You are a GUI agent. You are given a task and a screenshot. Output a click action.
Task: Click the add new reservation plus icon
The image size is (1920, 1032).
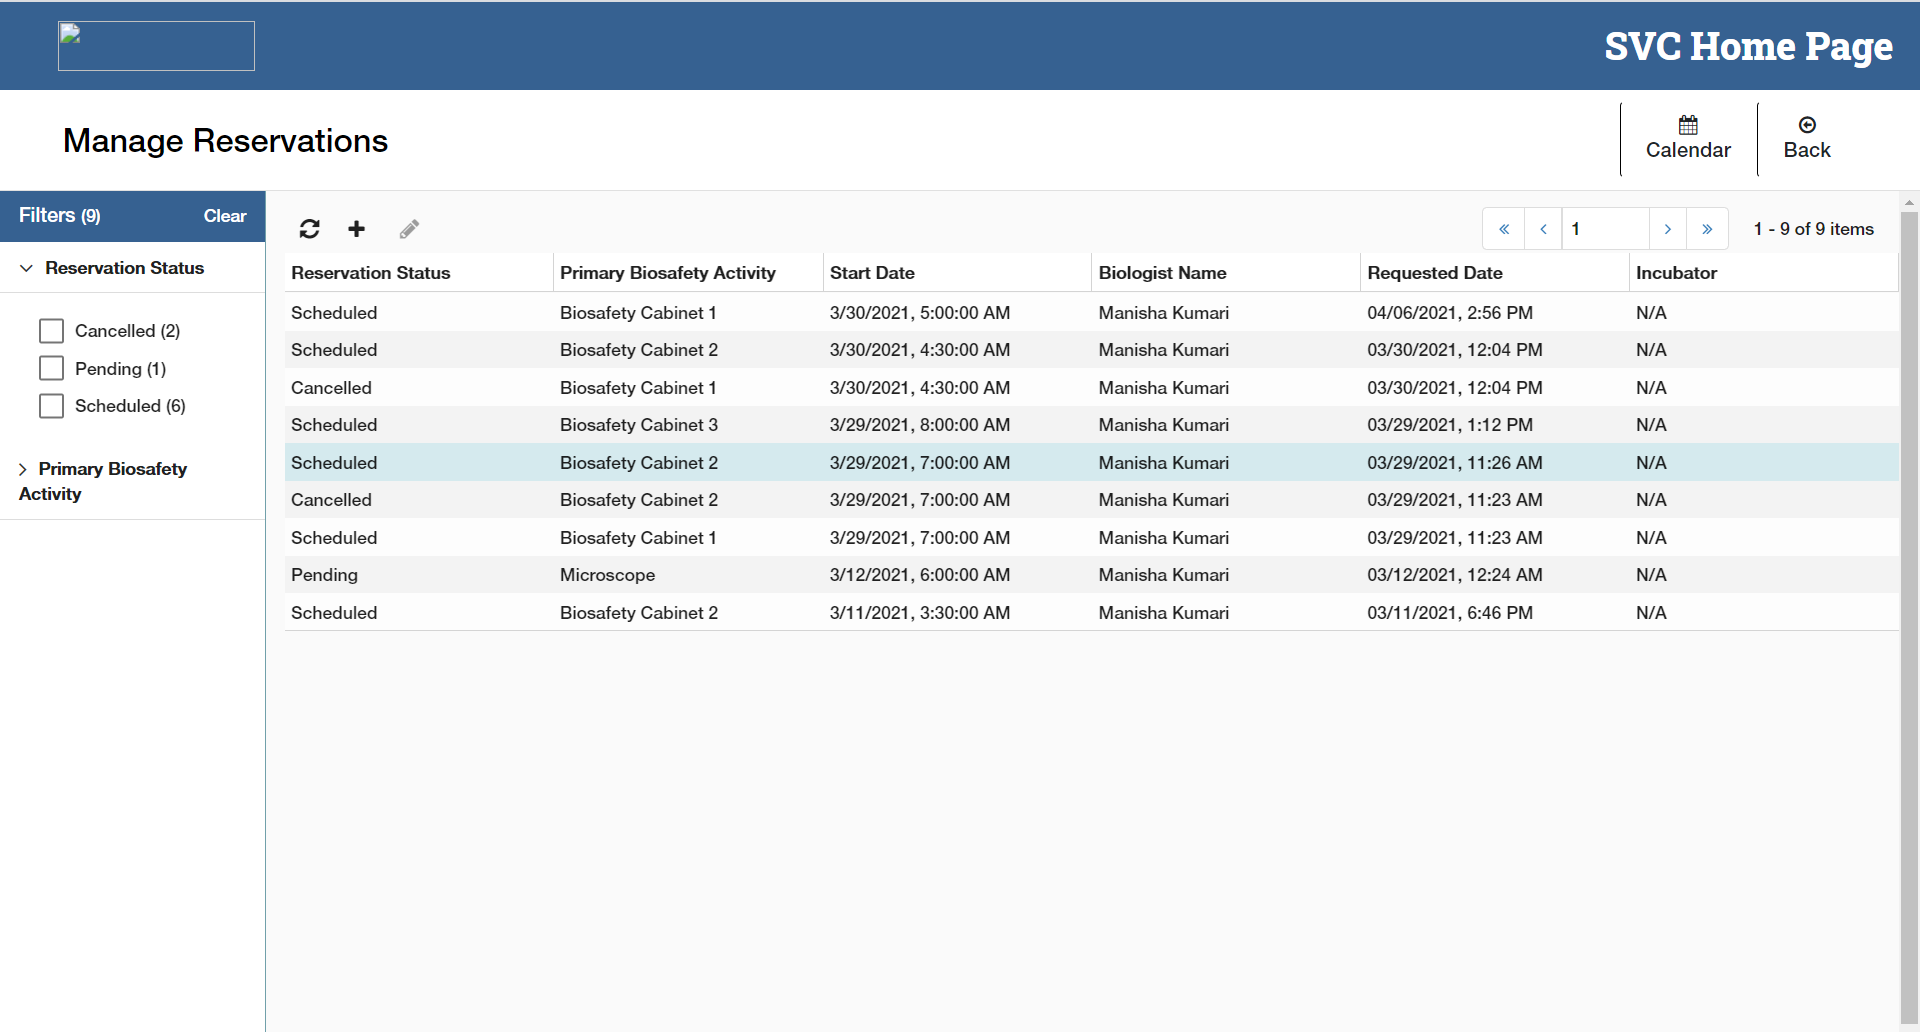click(356, 229)
